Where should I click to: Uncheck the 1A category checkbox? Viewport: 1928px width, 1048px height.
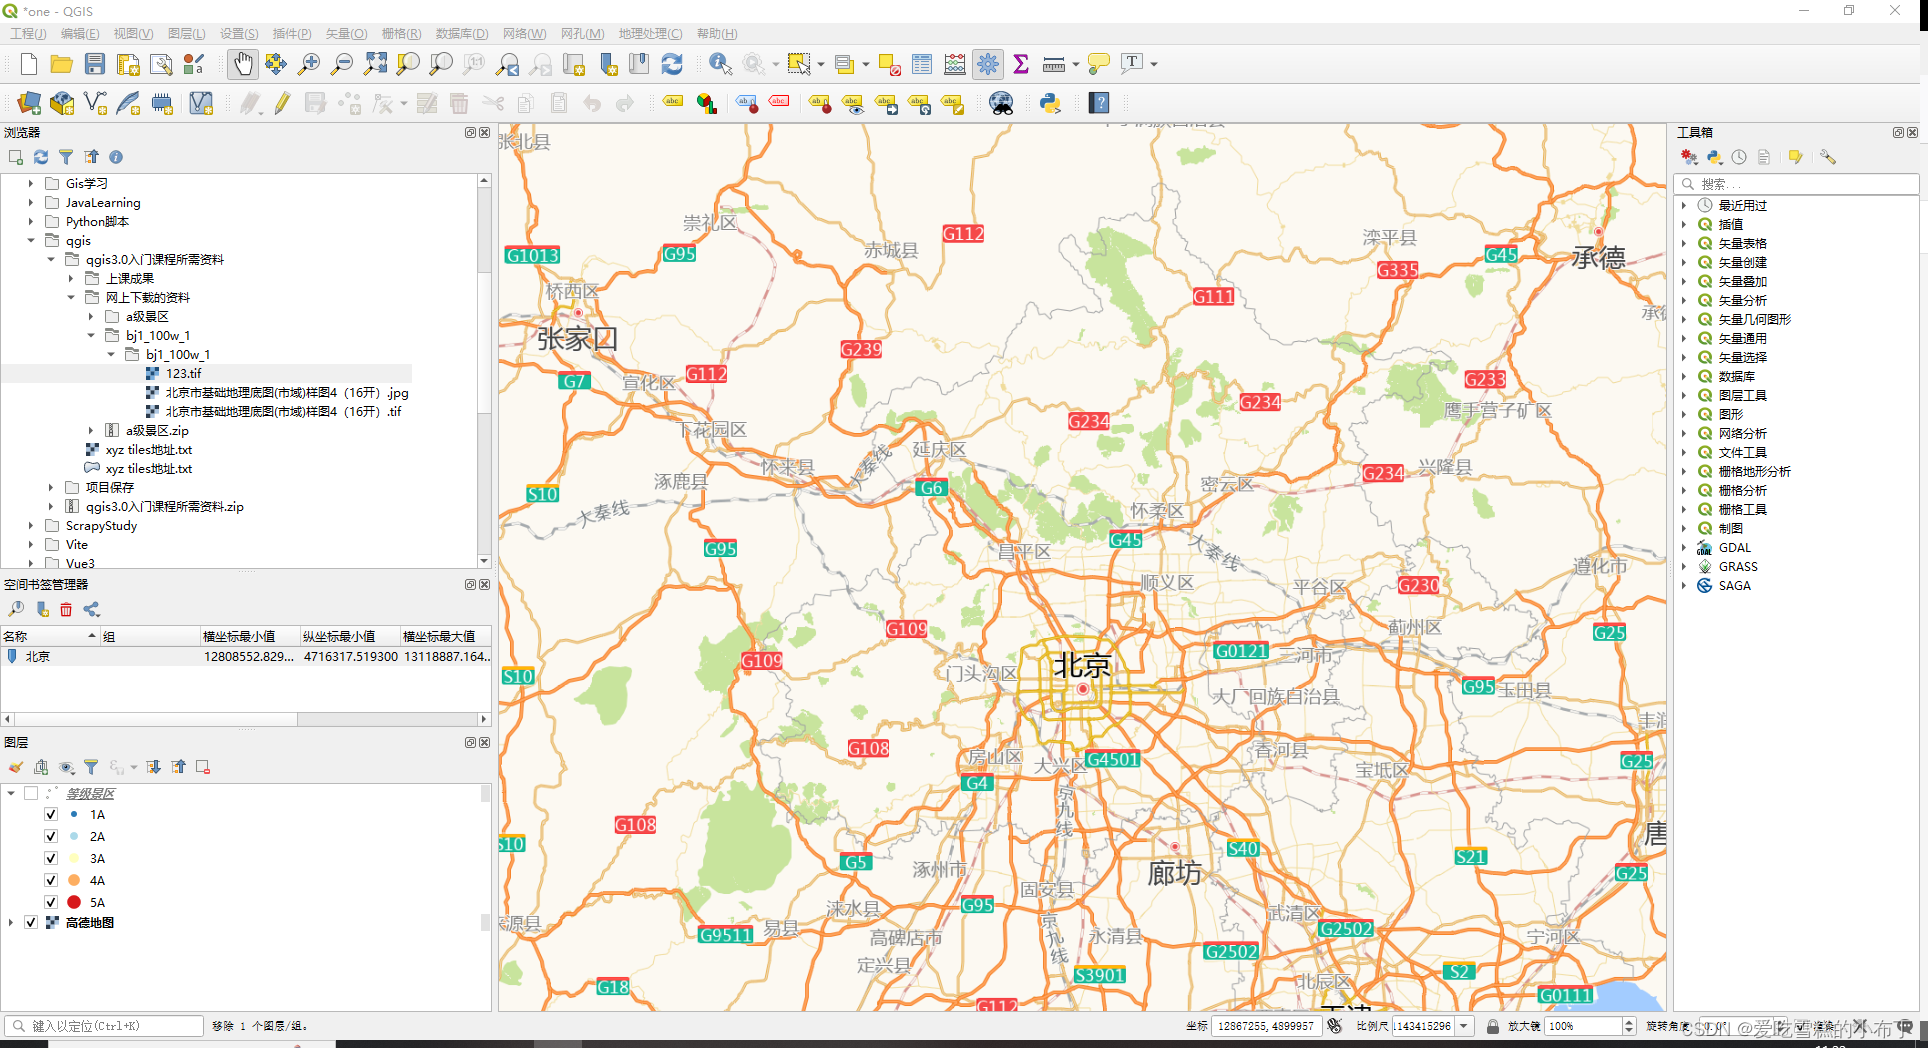pyautogui.click(x=51, y=814)
